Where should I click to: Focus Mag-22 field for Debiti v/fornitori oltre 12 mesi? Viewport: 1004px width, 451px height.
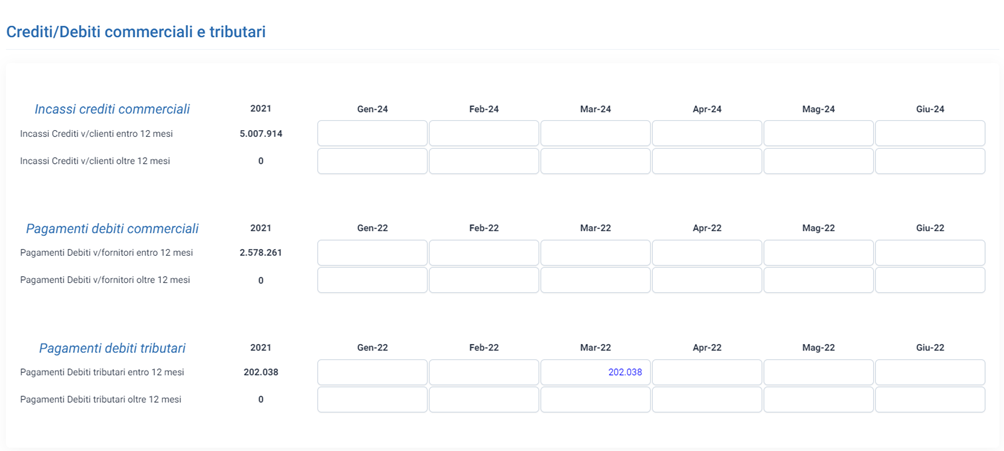(818, 280)
